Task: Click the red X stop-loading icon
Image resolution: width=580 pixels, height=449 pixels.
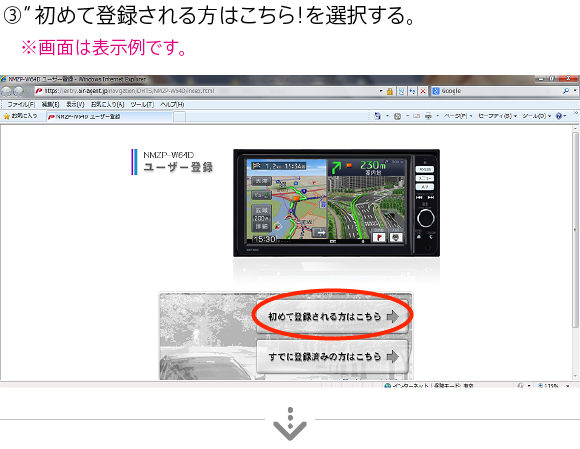Action: point(423,91)
